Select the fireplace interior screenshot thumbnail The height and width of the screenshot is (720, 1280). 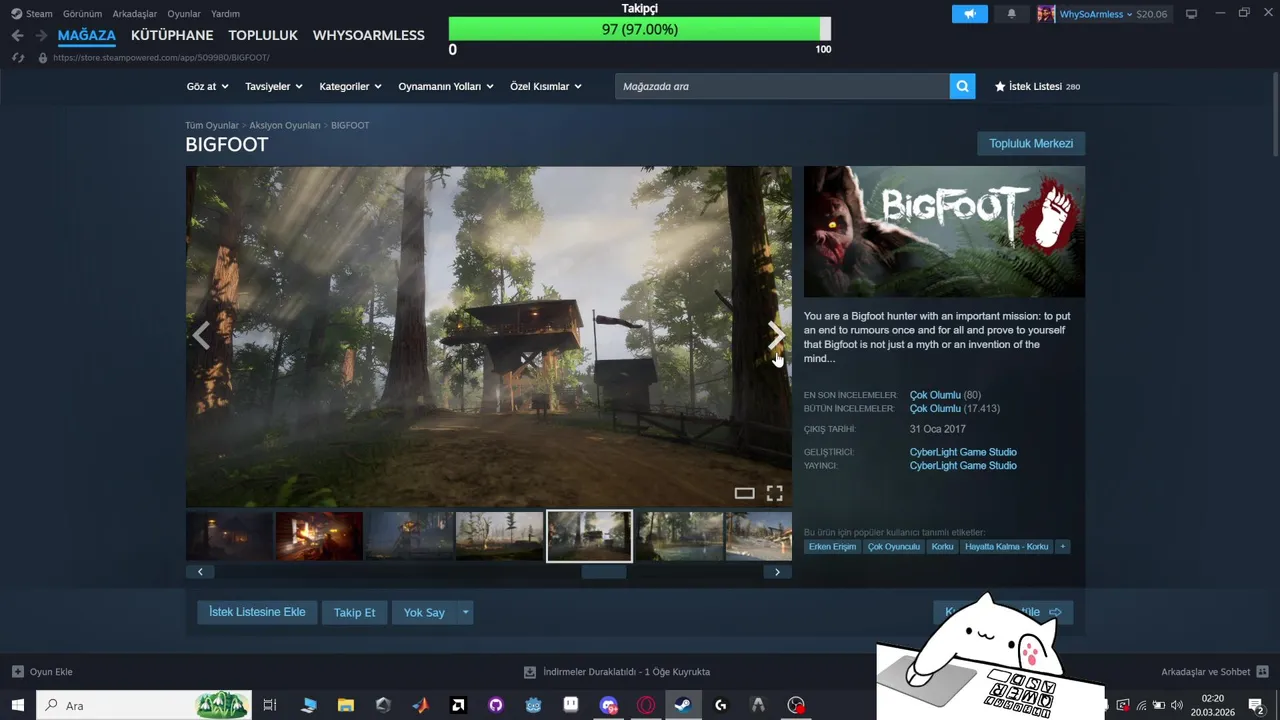point(319,536)
